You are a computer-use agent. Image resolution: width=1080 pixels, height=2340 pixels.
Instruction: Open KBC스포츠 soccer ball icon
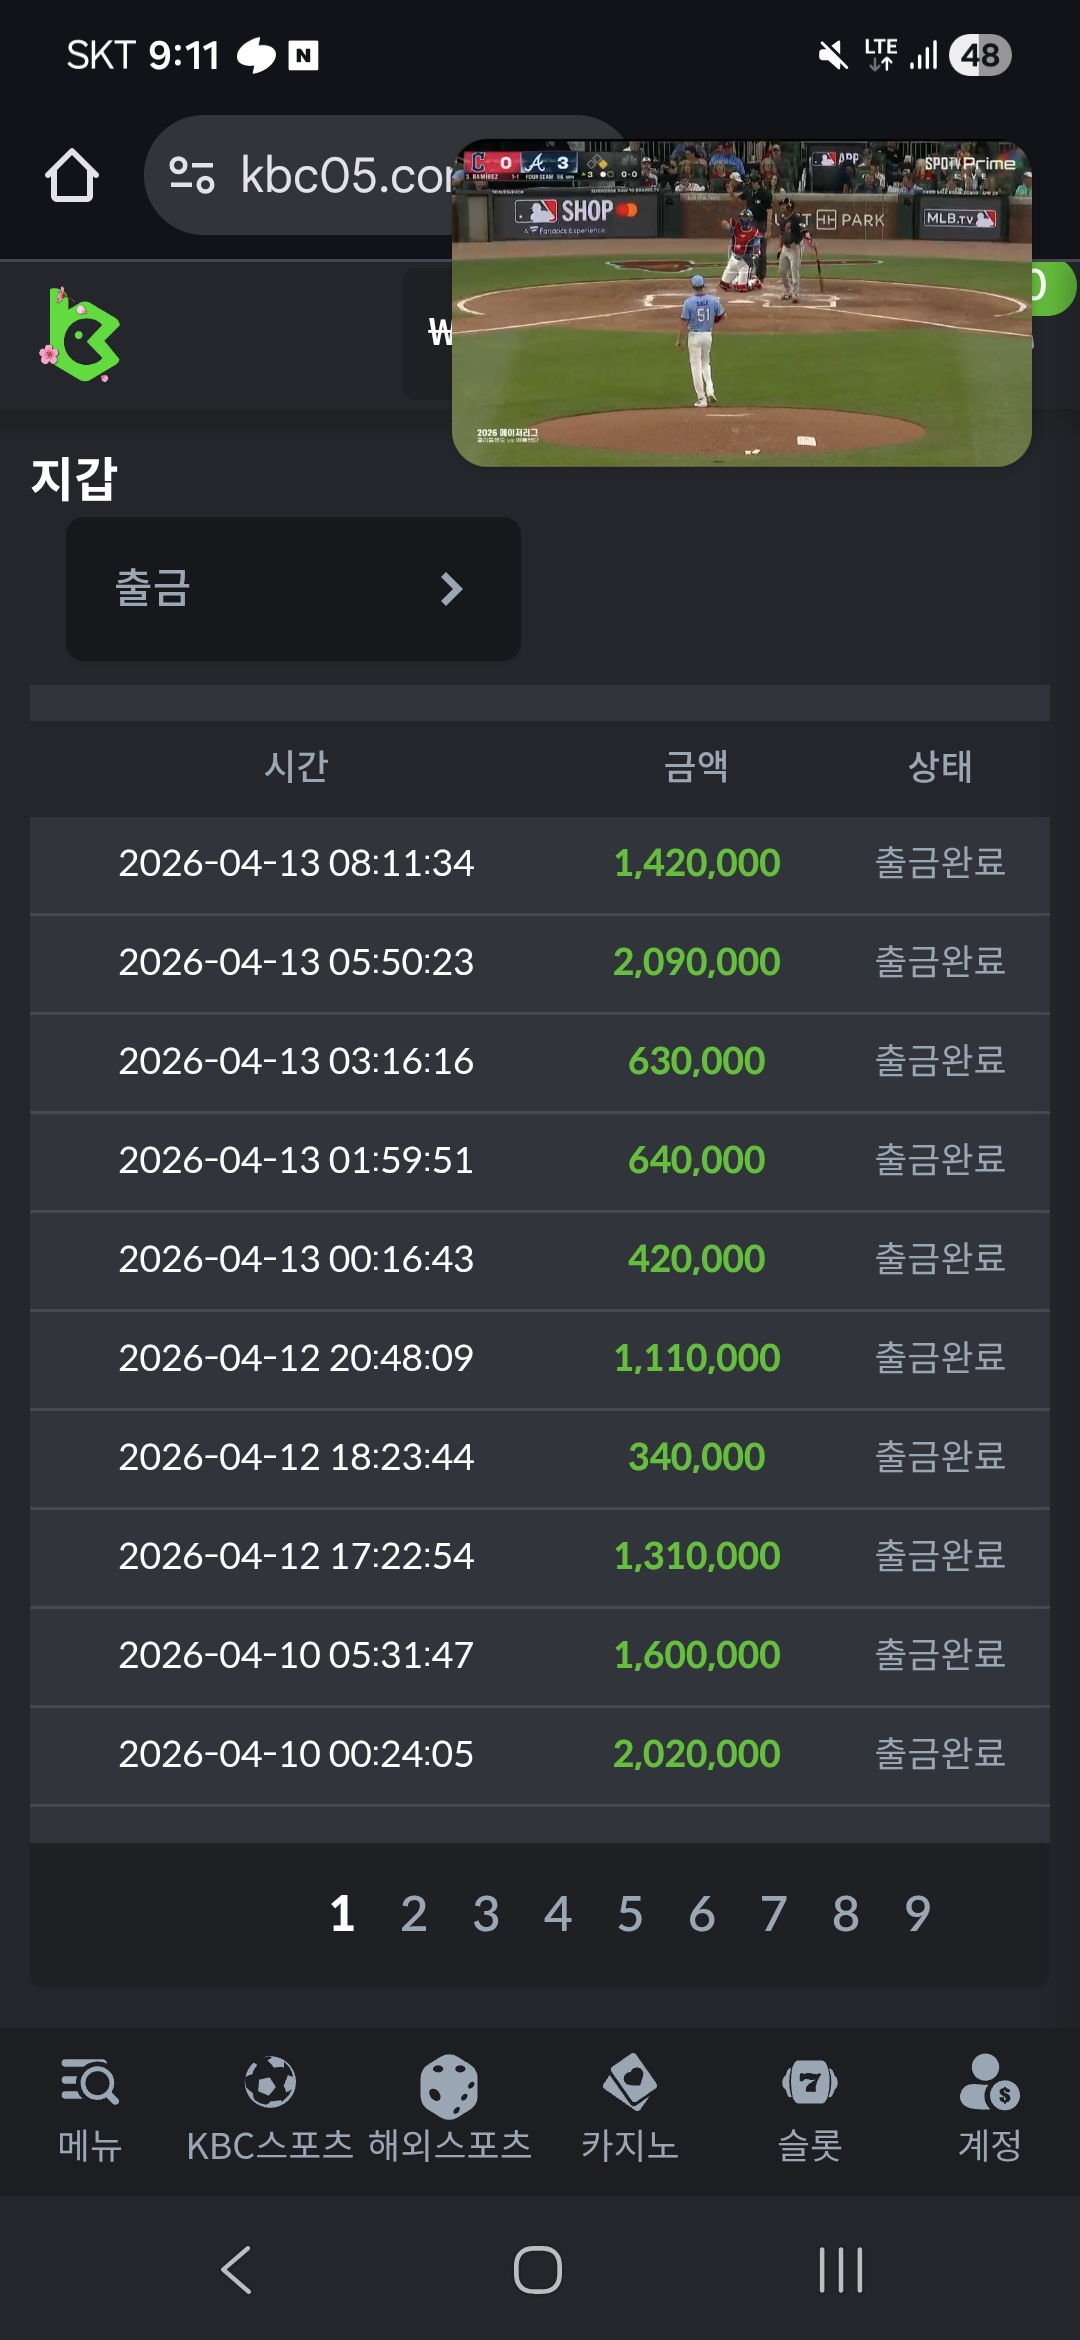click(270, 2084)
